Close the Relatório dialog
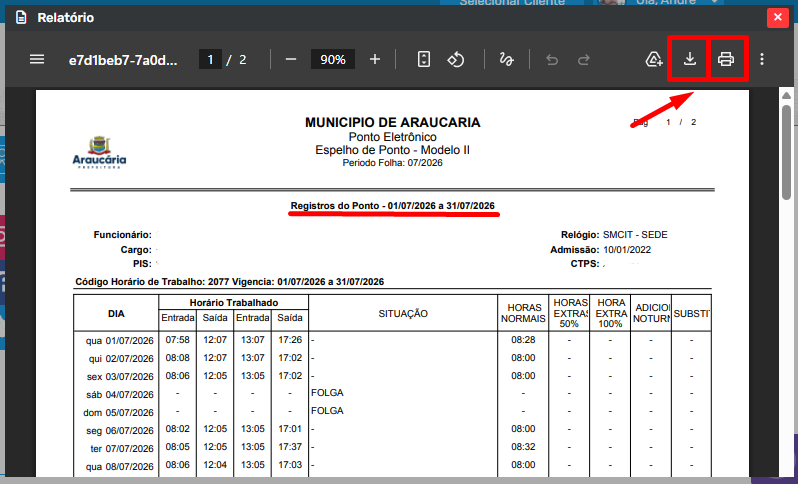Image resolution: width=798 pixels, height=484 pixels. coord(778,18)
